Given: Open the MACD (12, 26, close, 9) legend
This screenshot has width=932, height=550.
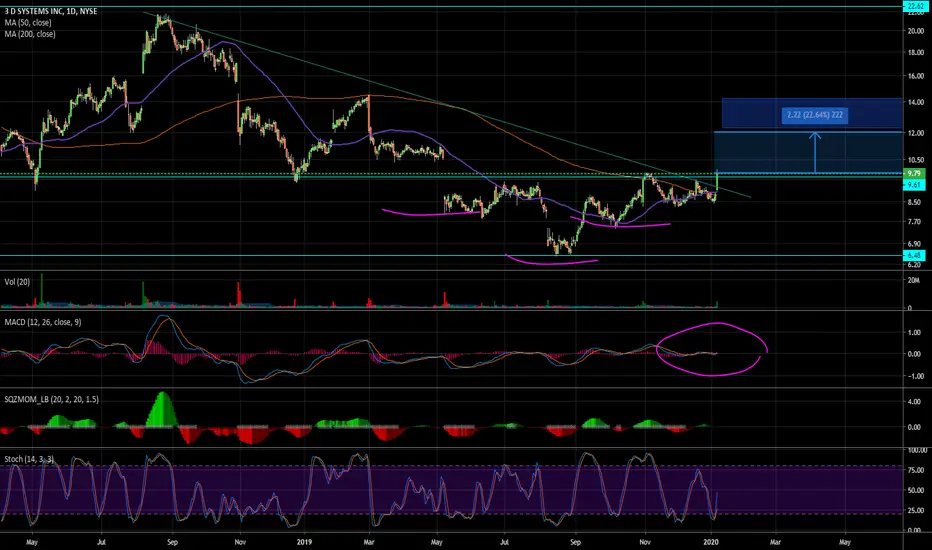Looking at the screenshot, I should 43,322.
